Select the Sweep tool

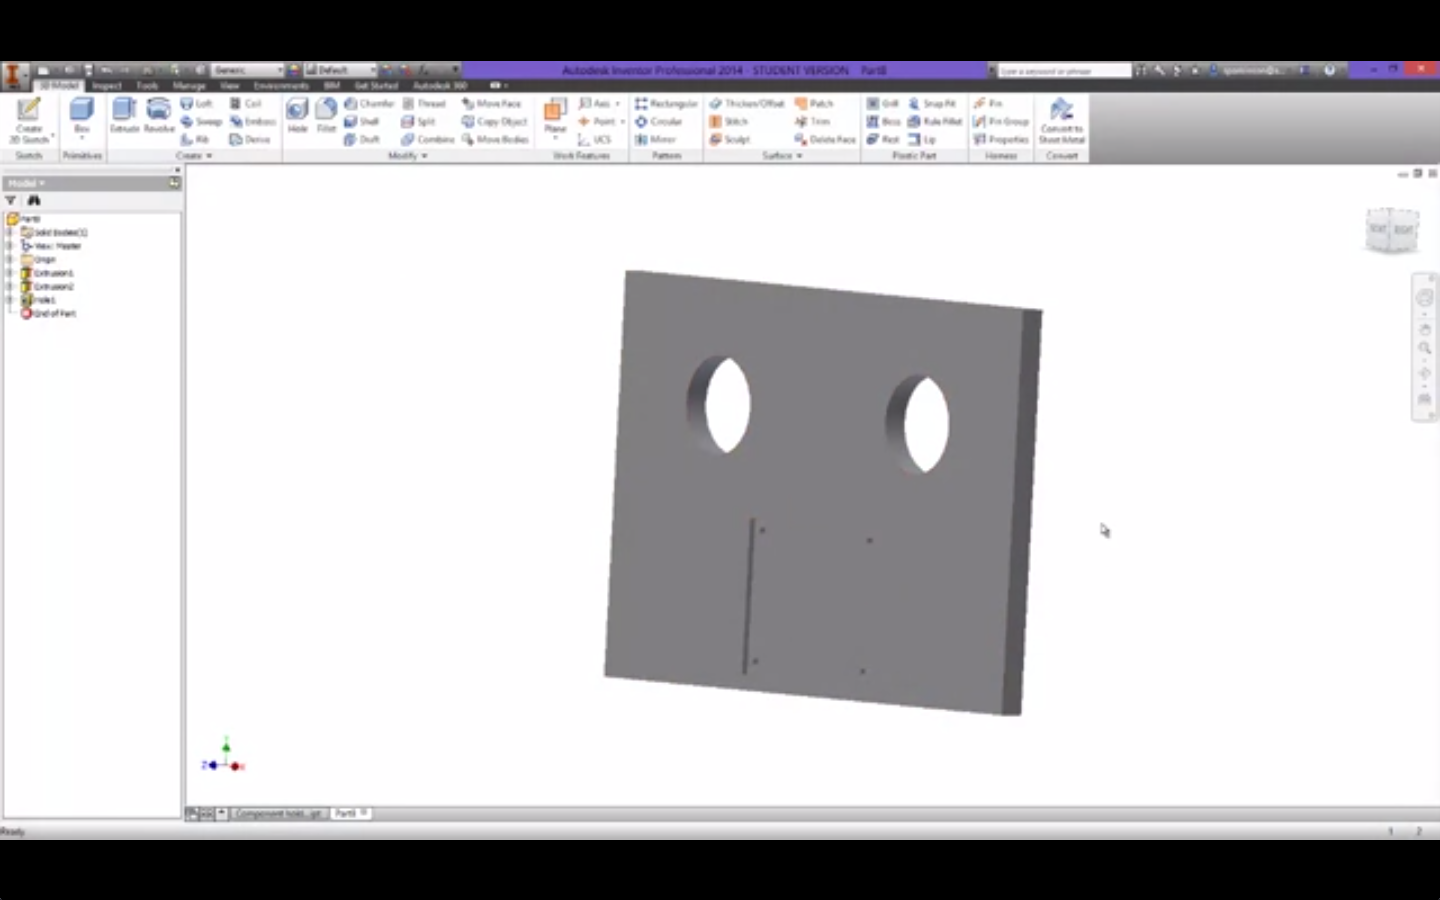coord(201,122)
